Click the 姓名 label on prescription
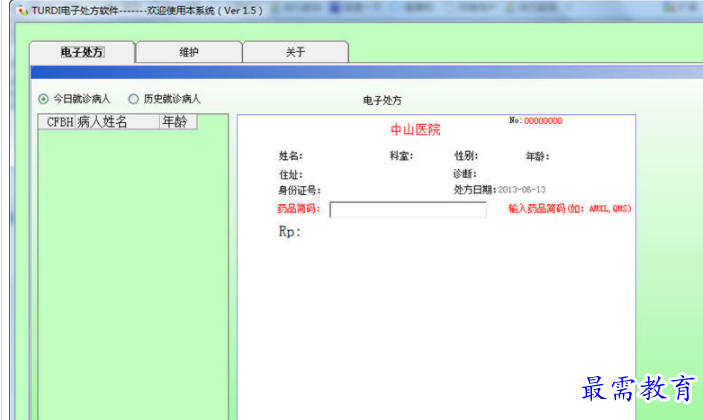The image size is (703, 420). coord(291,156)
